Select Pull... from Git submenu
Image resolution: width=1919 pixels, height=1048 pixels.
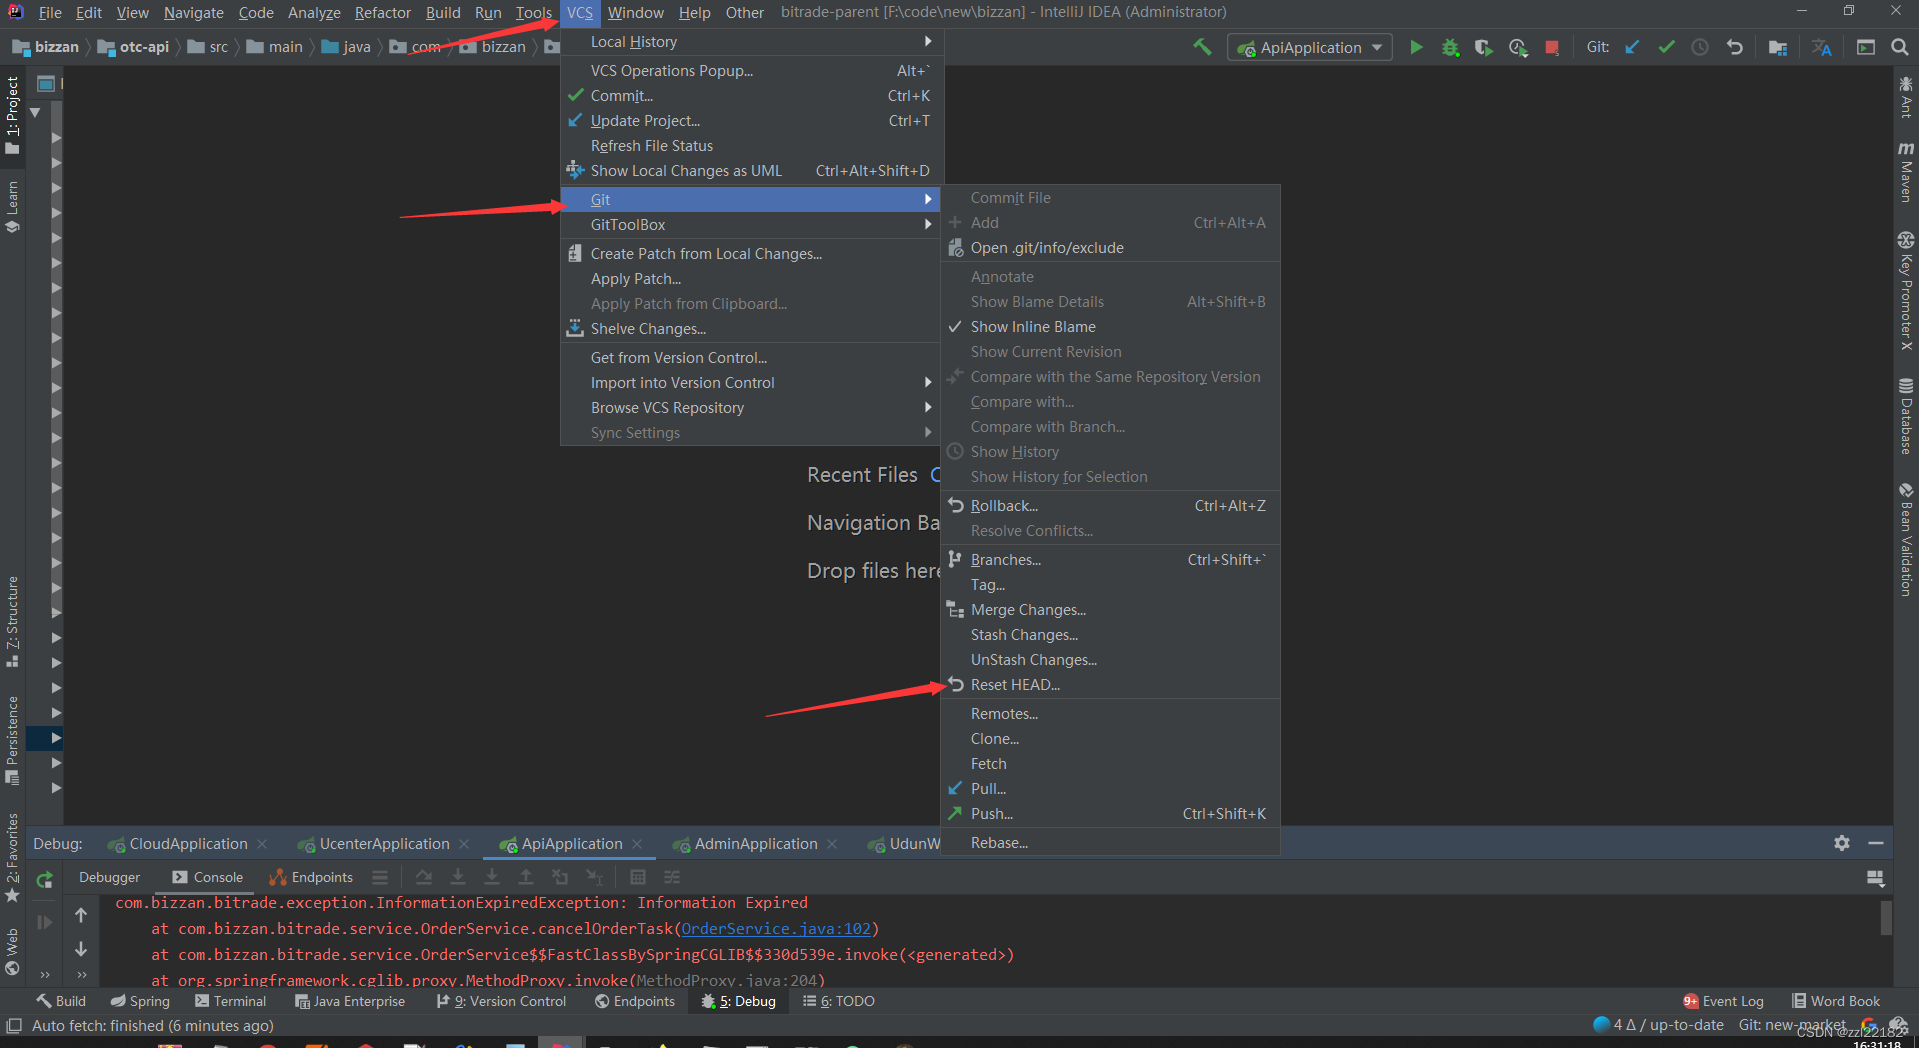(1110, 789)
